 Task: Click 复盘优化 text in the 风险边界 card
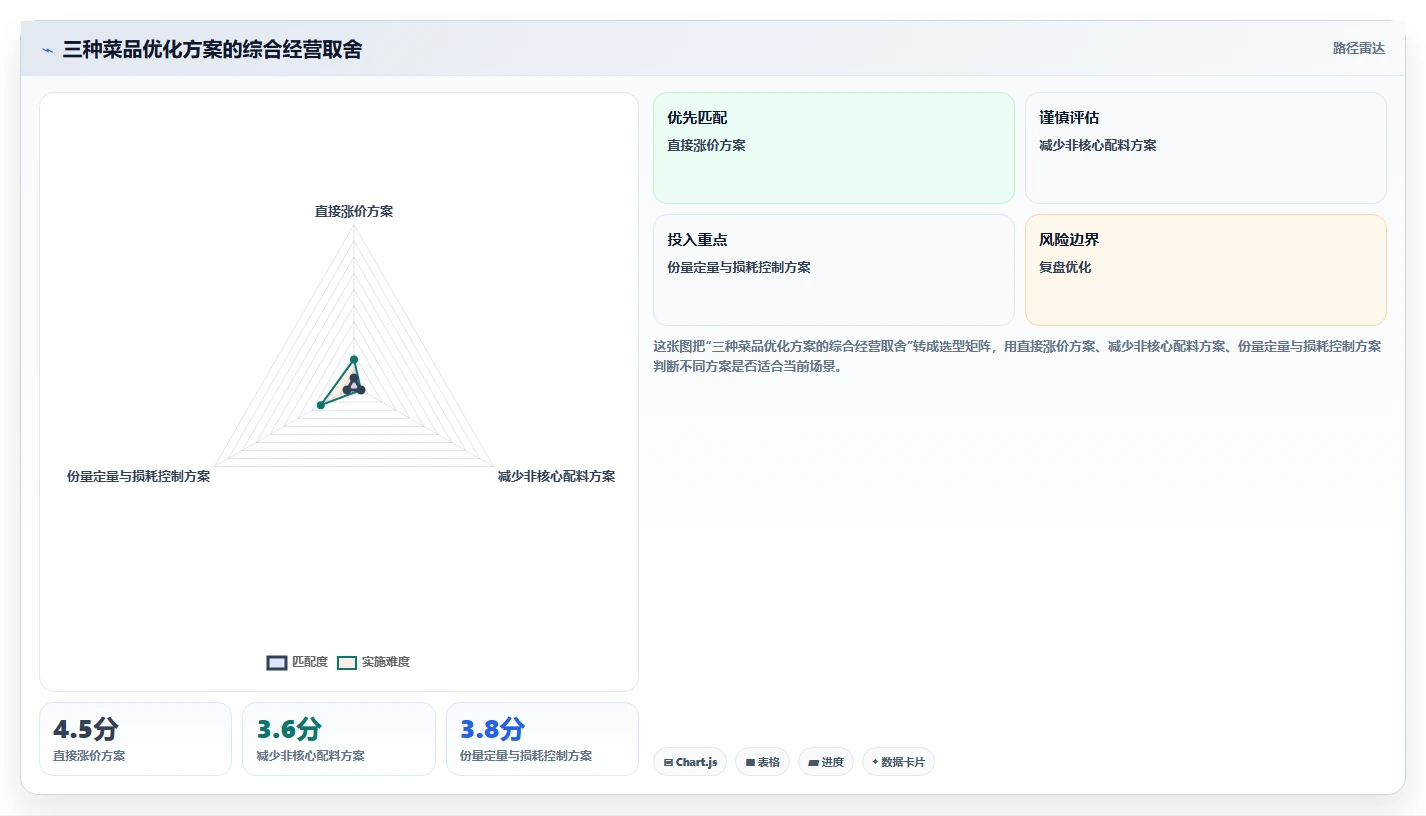(1065, 267)
